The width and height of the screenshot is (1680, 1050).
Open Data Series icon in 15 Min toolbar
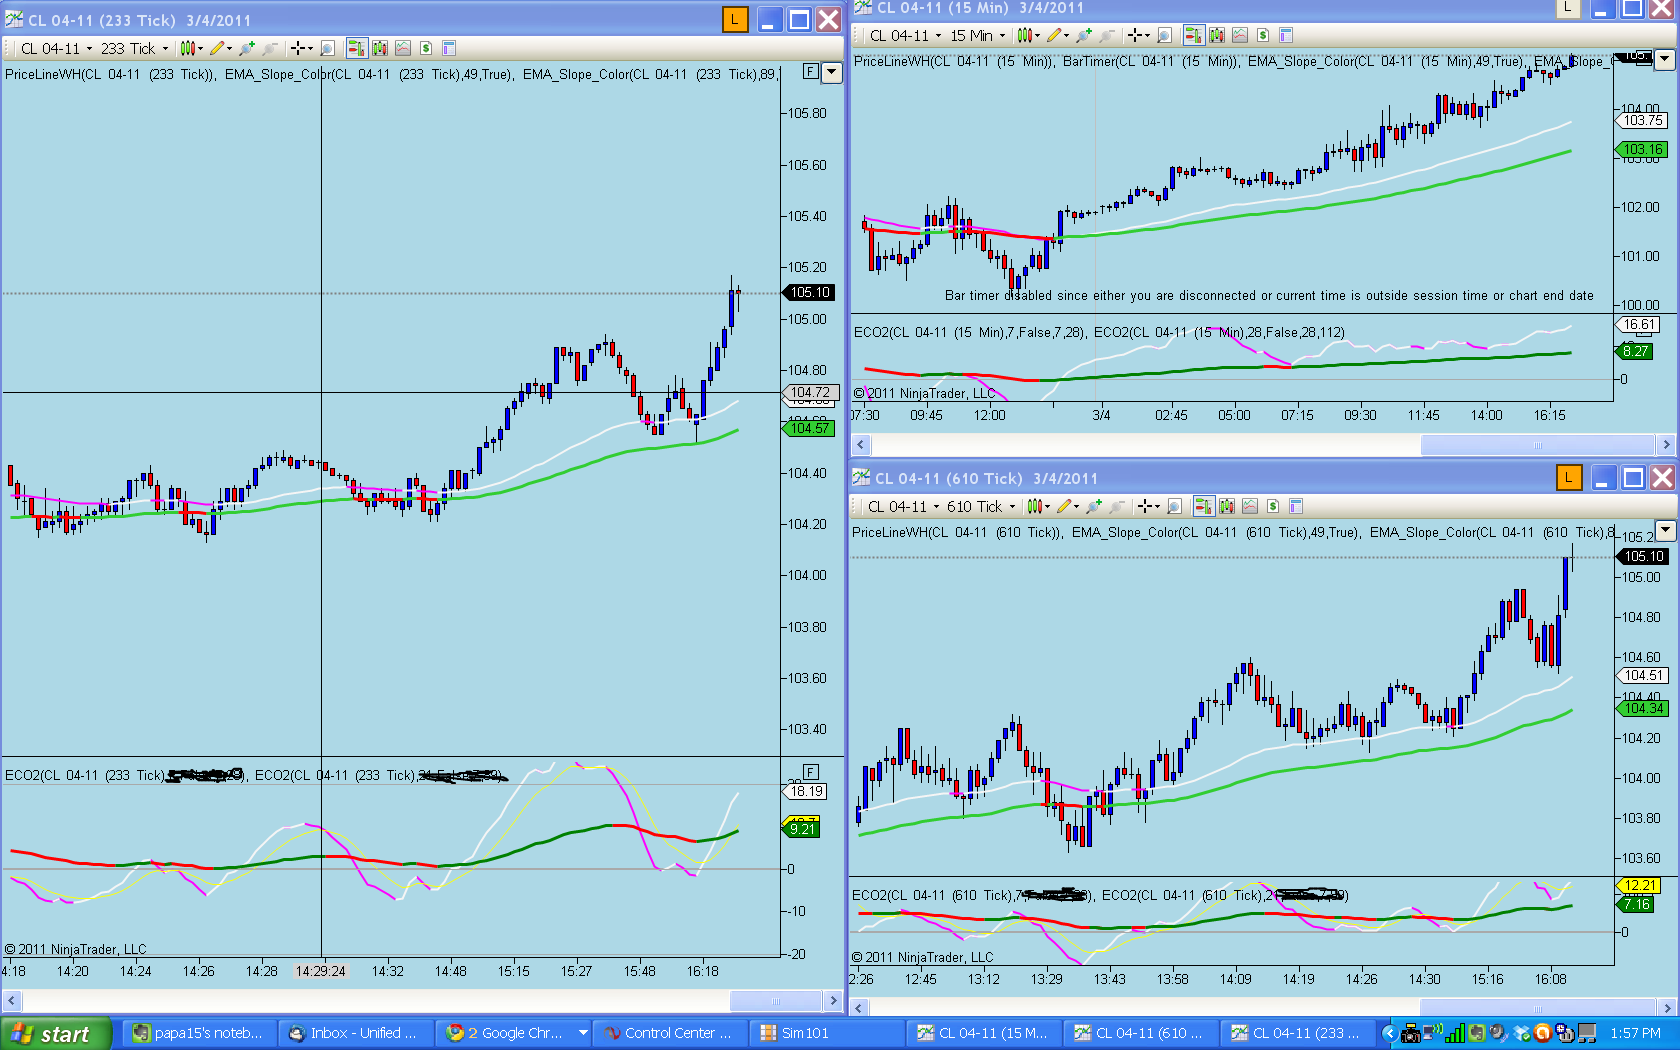tap(1216, 35)
